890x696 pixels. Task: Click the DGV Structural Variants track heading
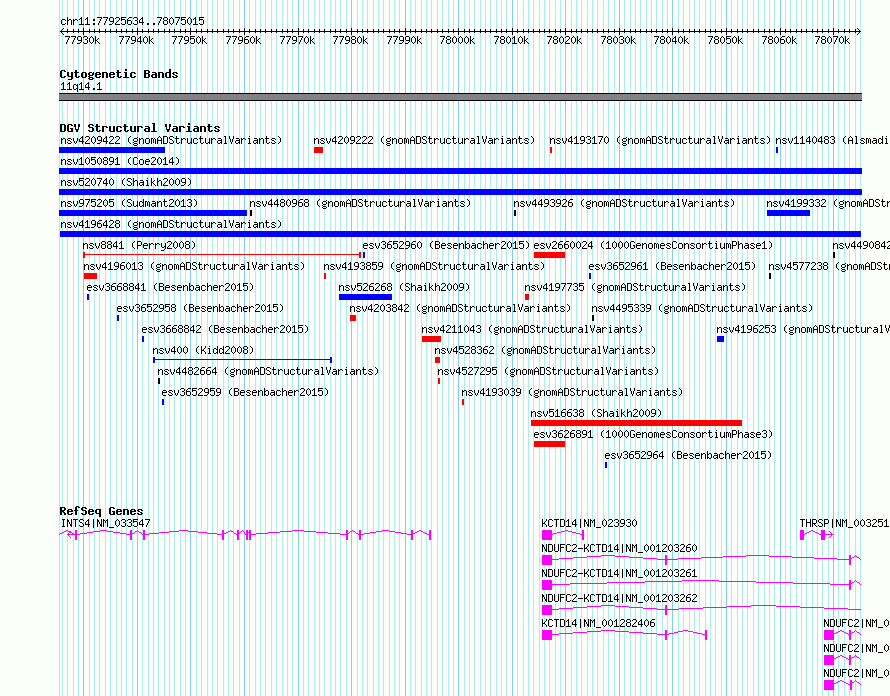click(140, 128)
